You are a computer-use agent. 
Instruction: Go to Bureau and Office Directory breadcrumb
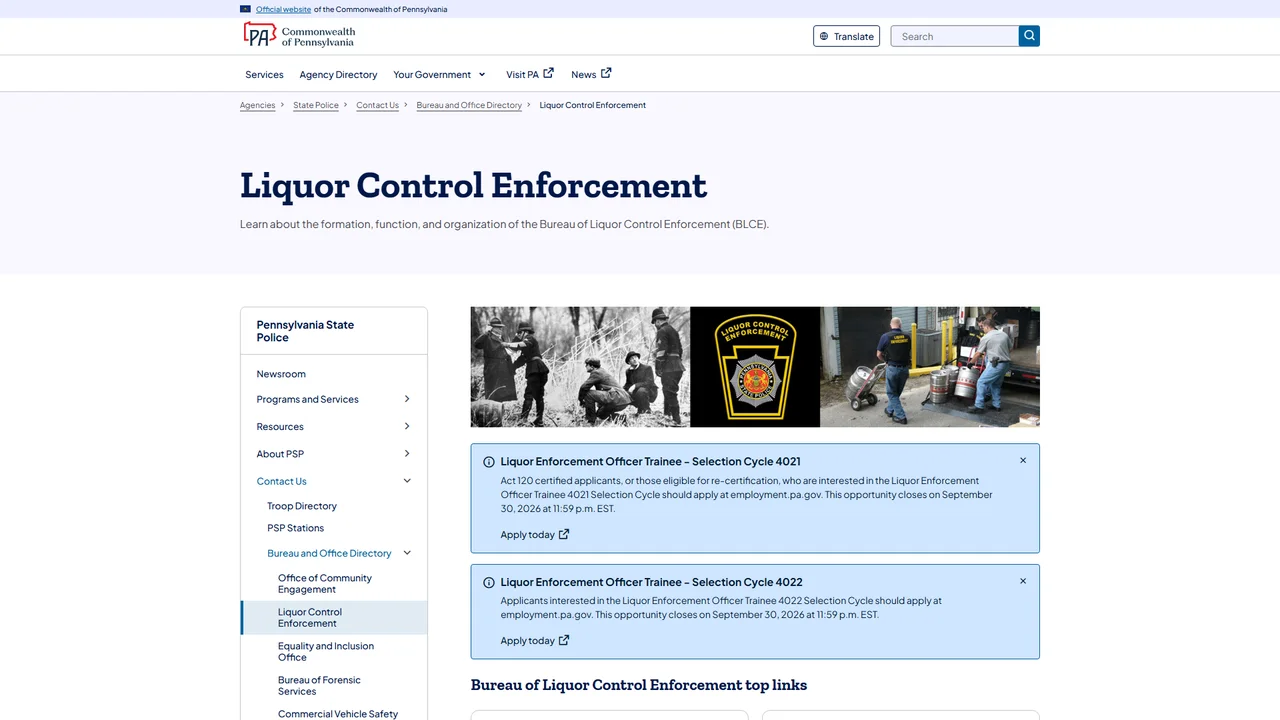469,105
